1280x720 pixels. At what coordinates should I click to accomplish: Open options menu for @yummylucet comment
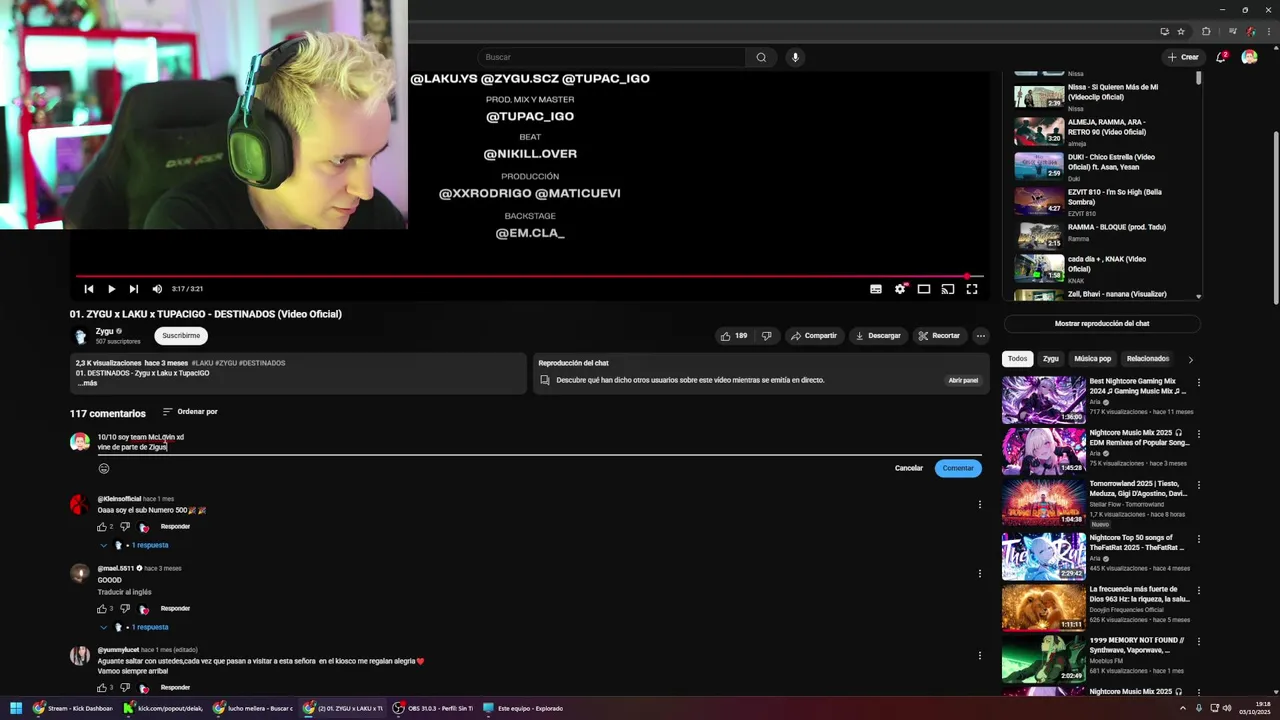980,656
